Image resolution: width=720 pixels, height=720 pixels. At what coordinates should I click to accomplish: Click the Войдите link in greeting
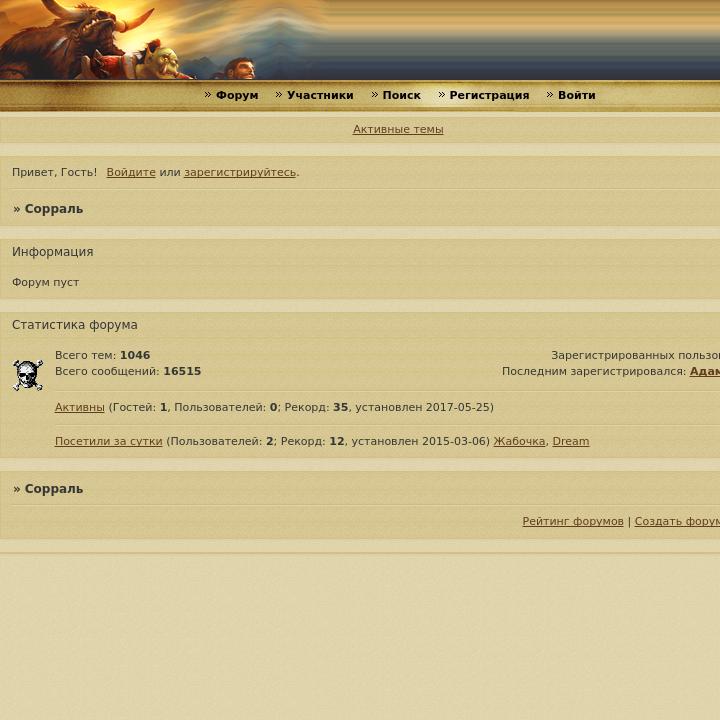(x=131, y=172)
